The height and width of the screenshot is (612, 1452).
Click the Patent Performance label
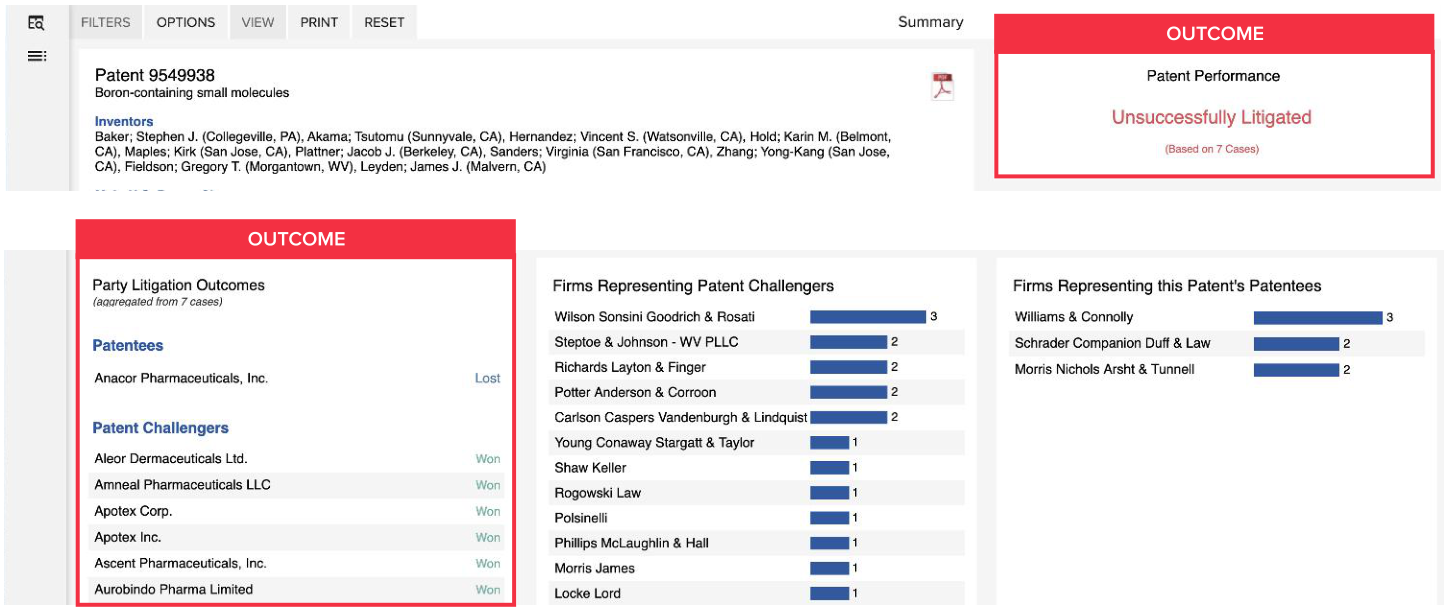pyautogui.click(x=1213, y=76)
